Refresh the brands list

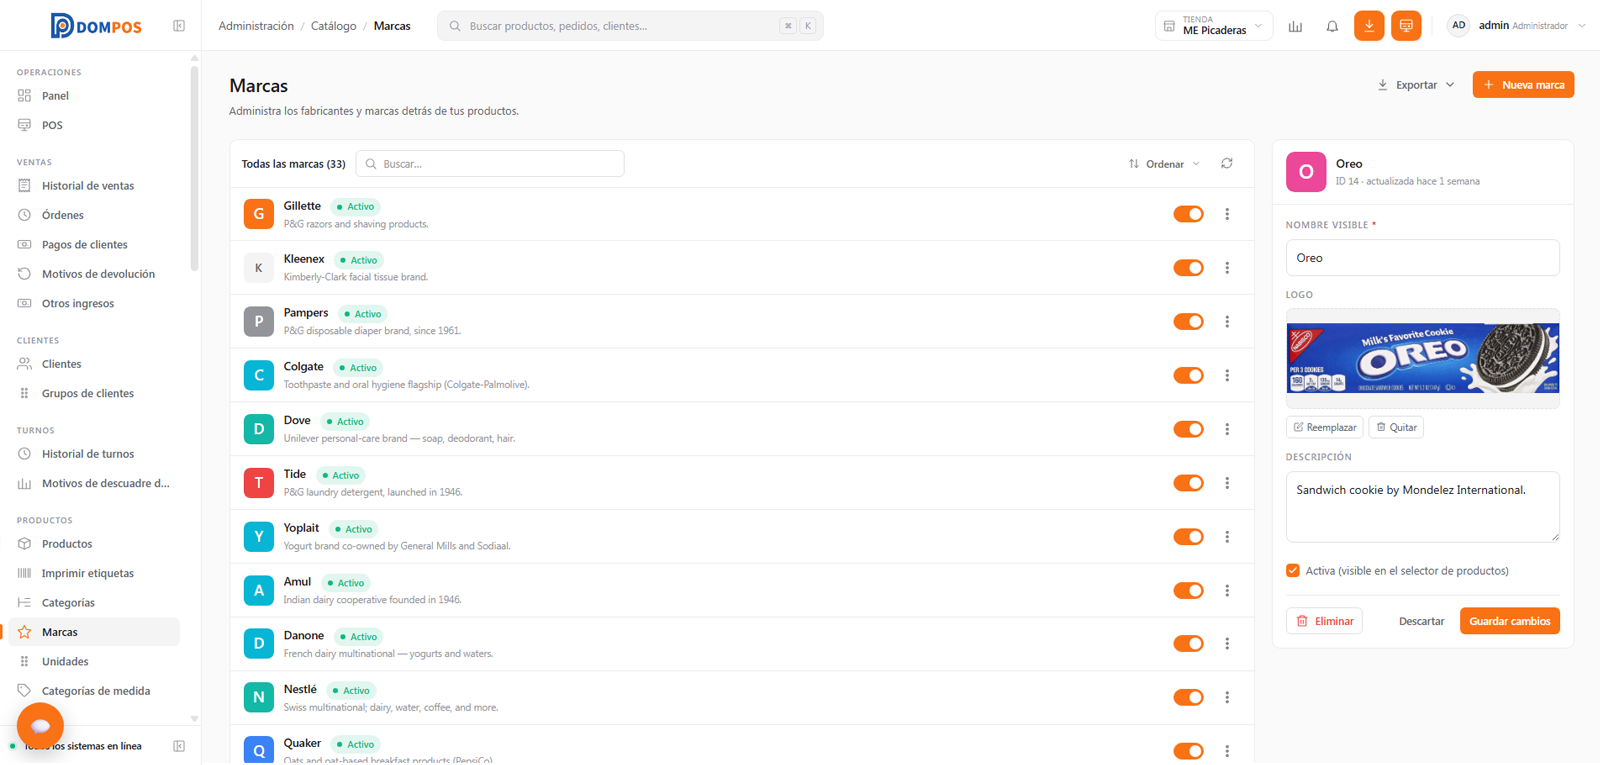1227,164
